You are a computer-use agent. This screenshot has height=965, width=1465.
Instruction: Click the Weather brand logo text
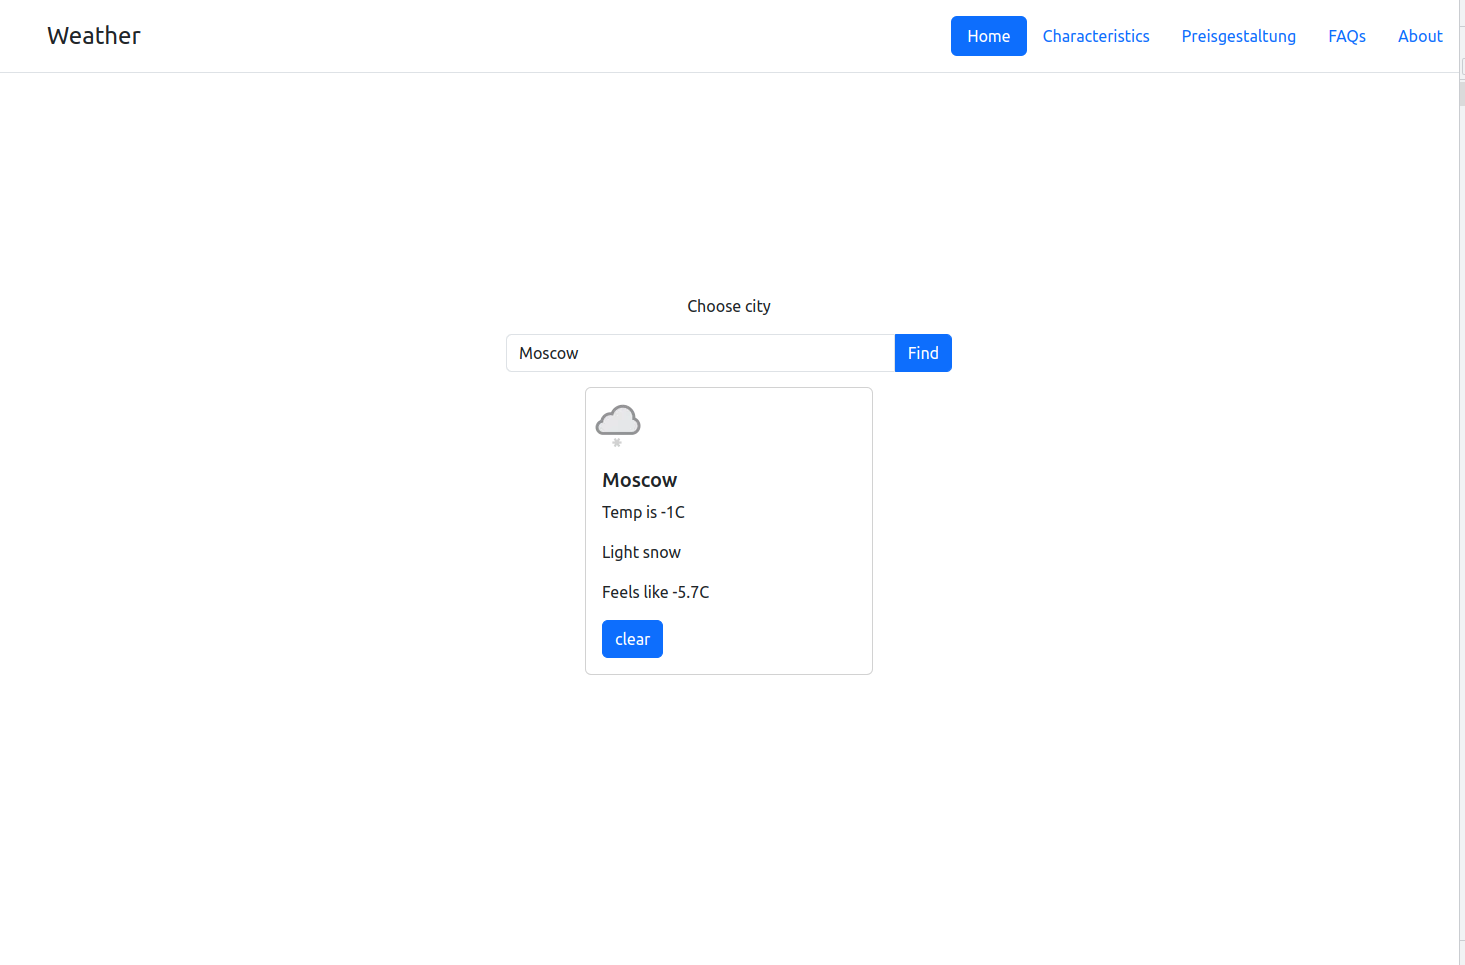94,36
